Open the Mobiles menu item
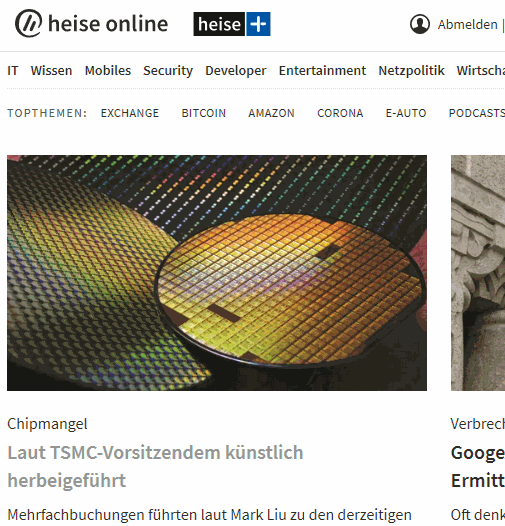The image size is (505, 526). pyautogui.click(x=108, y=71)
